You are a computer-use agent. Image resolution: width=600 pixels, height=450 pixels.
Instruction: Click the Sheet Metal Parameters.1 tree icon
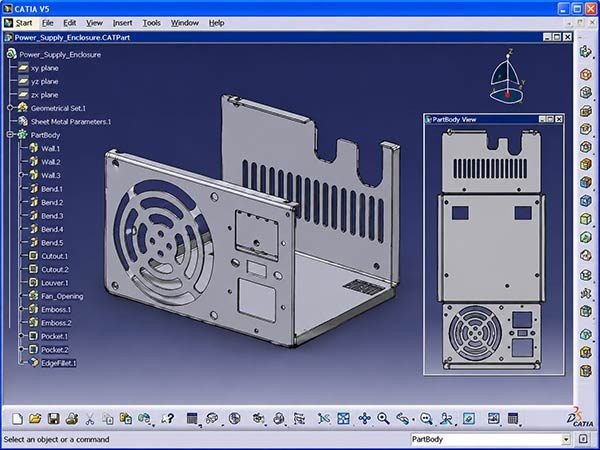coord(23,121)
